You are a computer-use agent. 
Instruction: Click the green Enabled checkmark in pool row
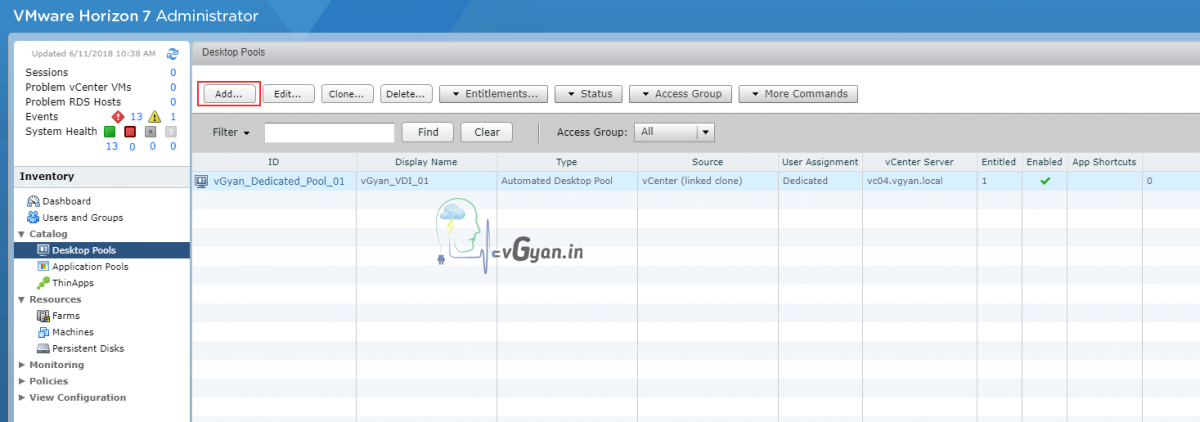(x=1045, y=181)
